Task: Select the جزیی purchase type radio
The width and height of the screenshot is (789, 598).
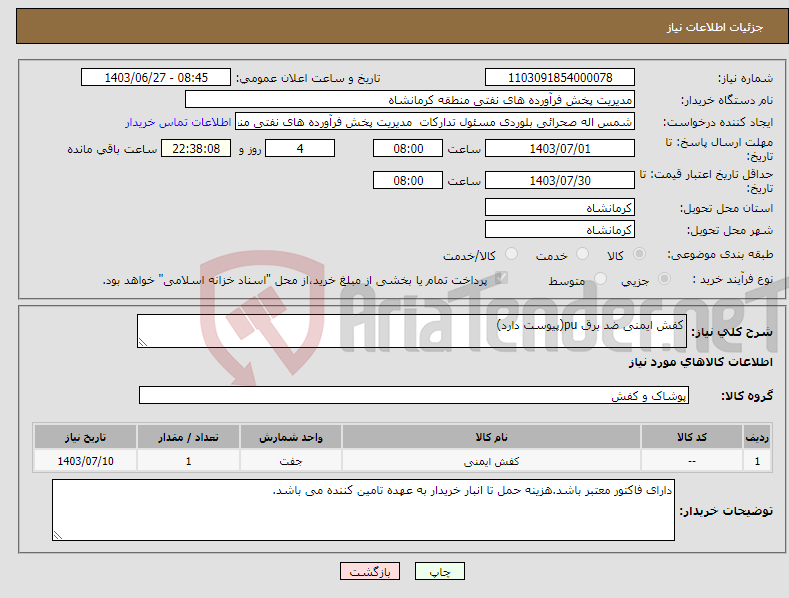Action: (664, 278)
